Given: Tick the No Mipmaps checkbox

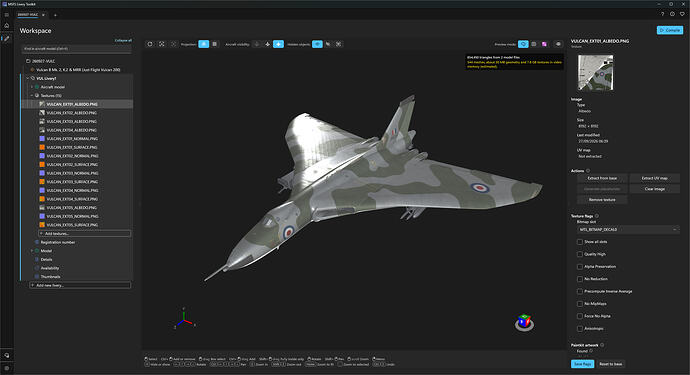Looking at the screenshot, I should [580, 304].
